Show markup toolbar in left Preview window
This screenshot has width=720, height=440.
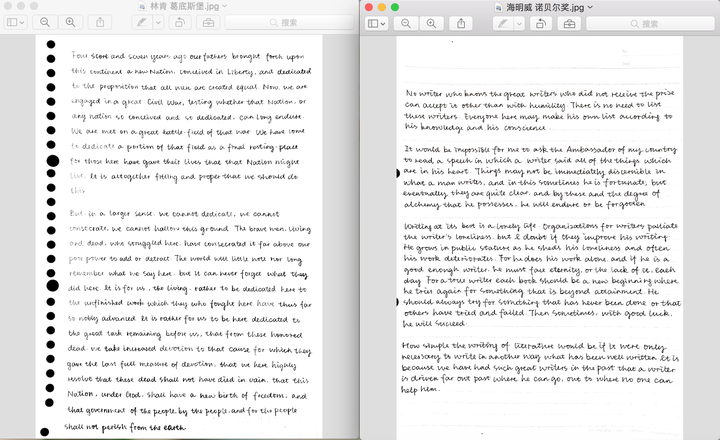208,22
